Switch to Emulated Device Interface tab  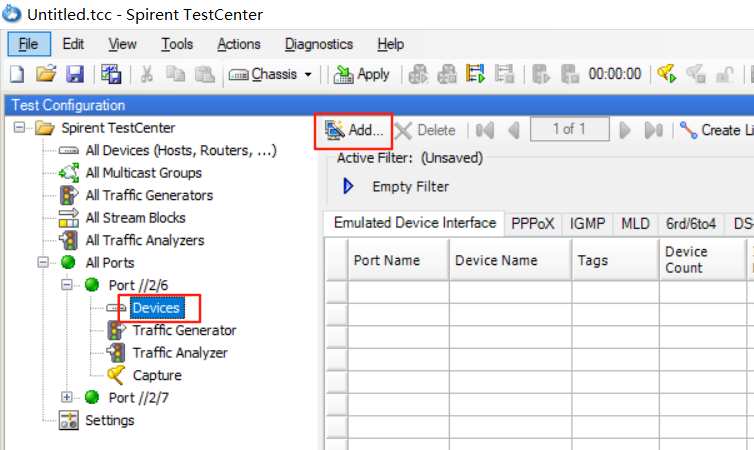coord(415,223)
